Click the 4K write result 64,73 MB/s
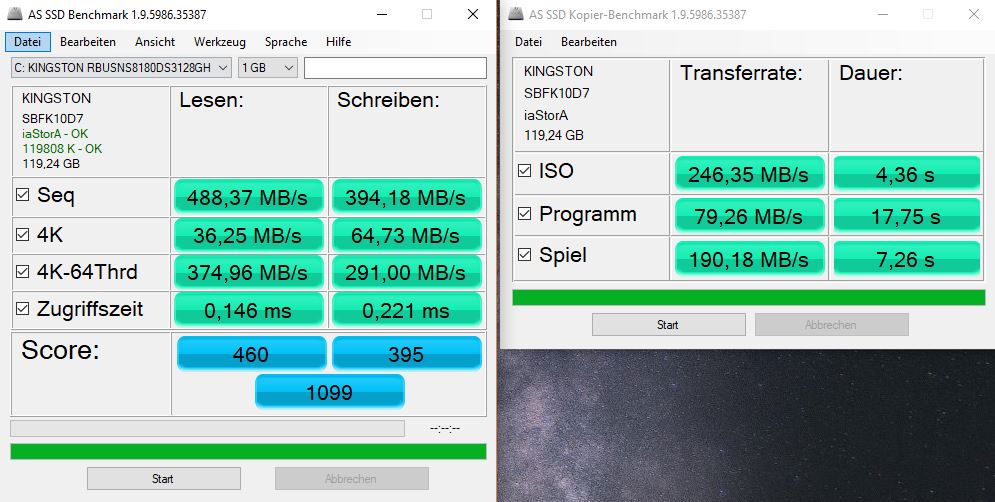The width and height of the screenshot is (995, 502). [406, 235]
